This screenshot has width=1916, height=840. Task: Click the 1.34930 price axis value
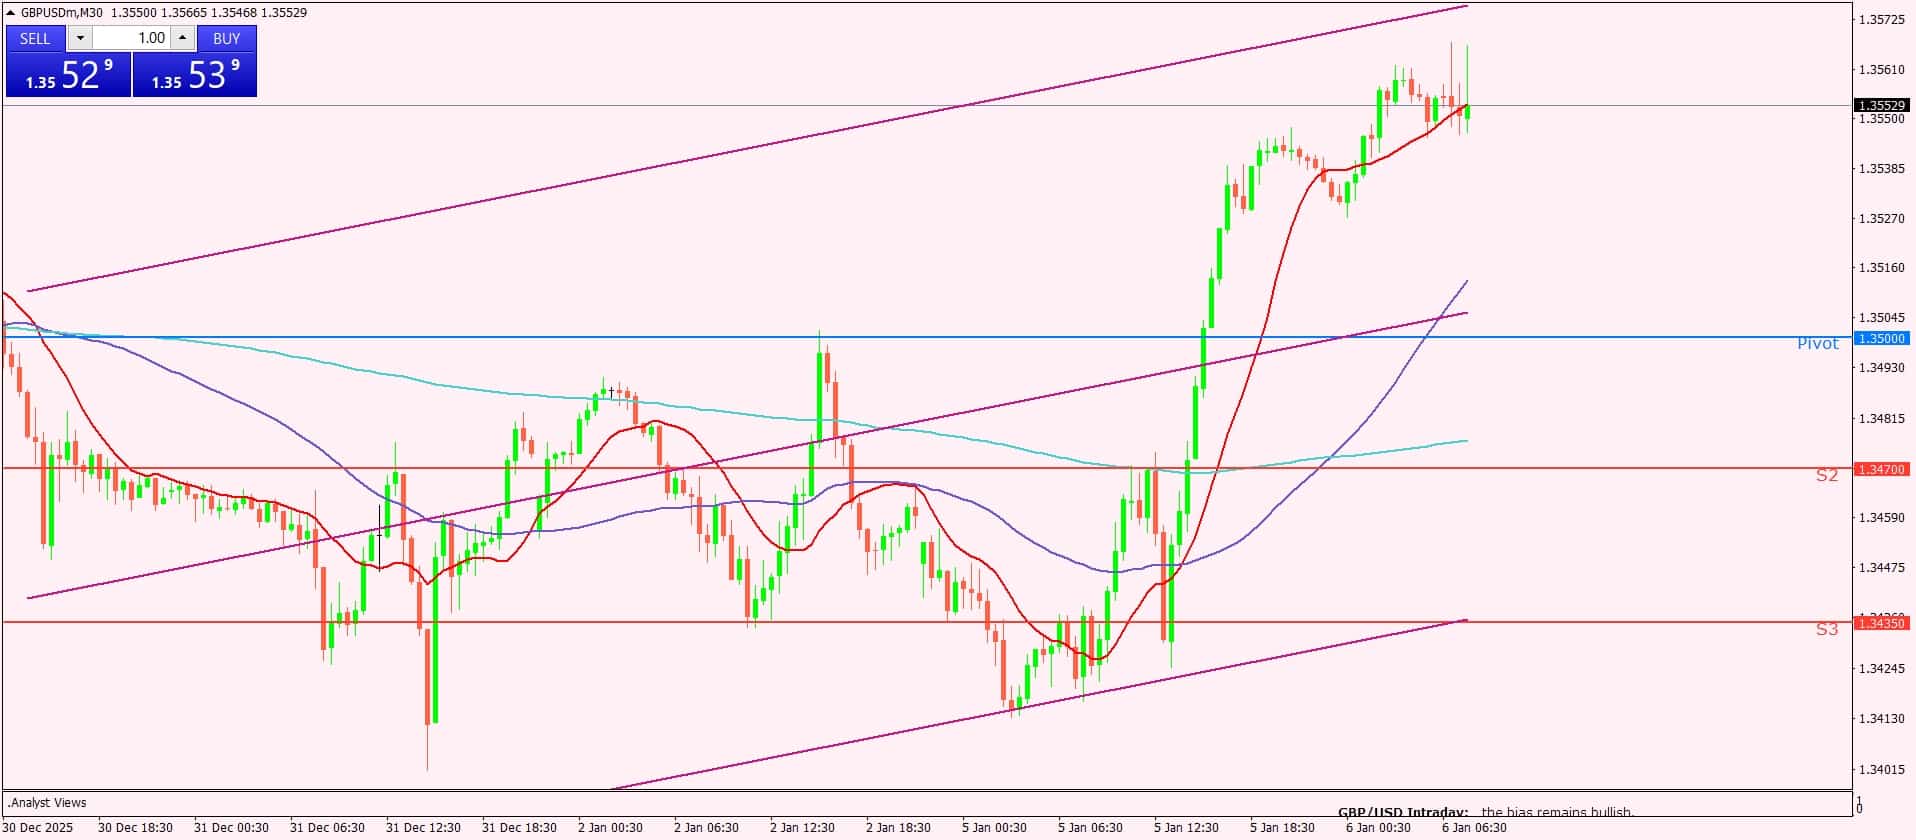coord(1881,368)
